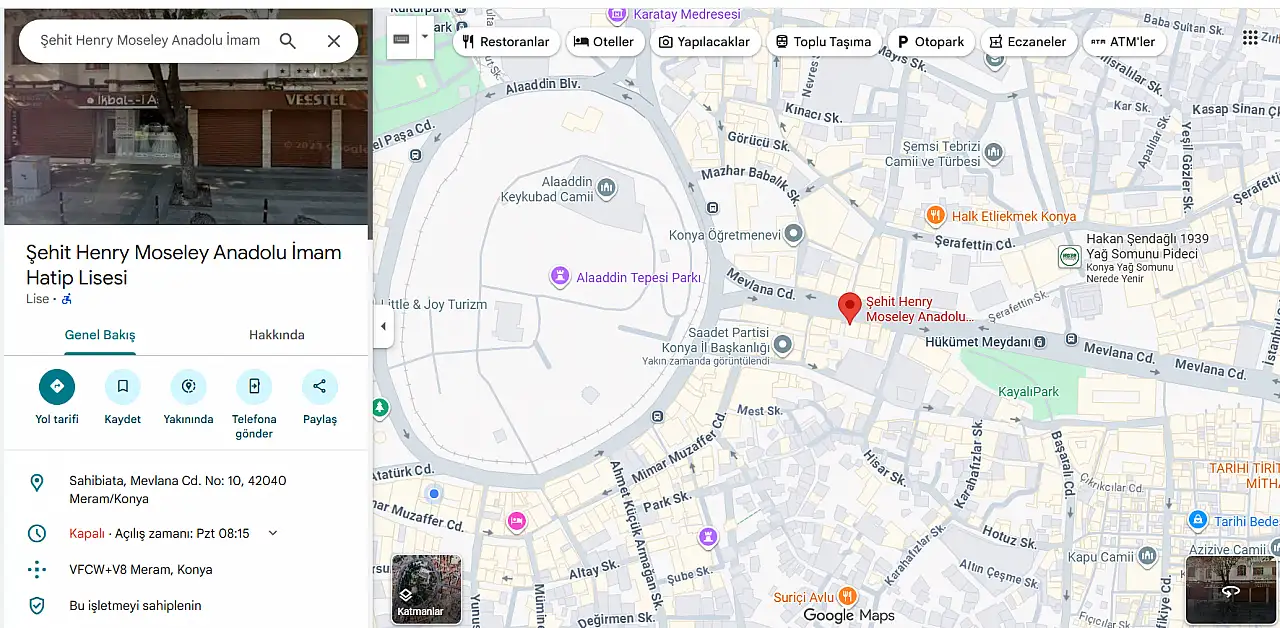Filter map by Restoranlar

(x=506, y=42)
